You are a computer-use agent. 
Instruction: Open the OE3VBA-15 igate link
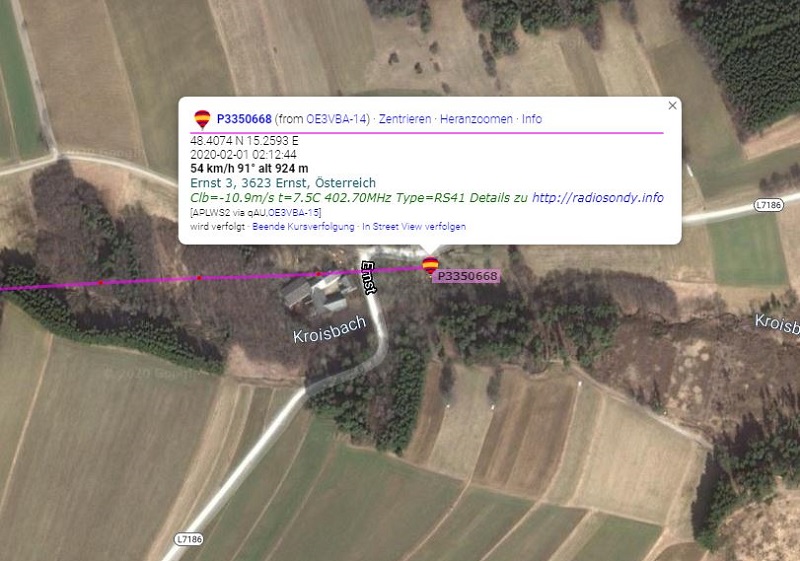pos(293,212)
